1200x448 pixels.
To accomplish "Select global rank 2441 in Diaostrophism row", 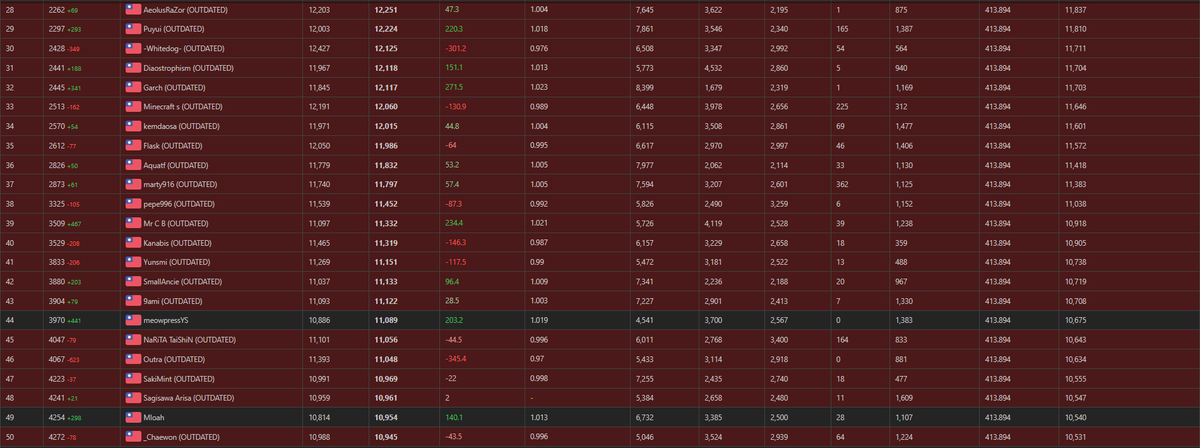I will coord(56,68).
